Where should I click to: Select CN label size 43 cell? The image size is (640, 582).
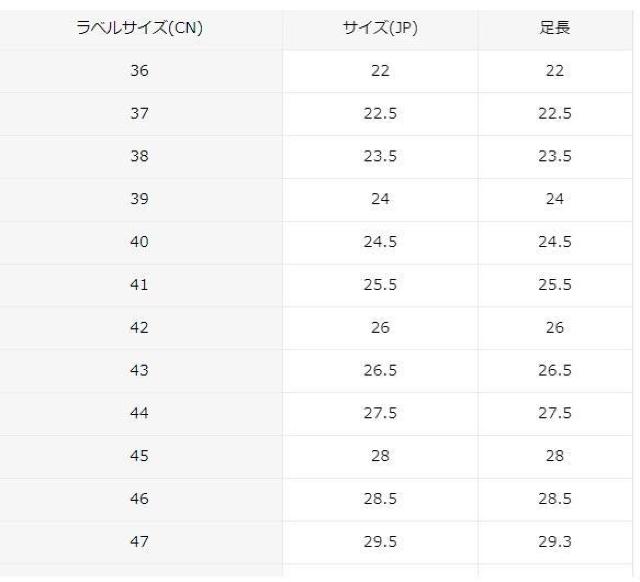(x=139, y=371)
